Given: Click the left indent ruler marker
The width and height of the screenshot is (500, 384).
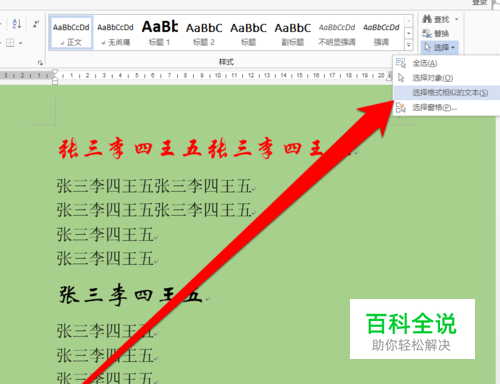Looking at the screenshot, I should tap(55, 81).
